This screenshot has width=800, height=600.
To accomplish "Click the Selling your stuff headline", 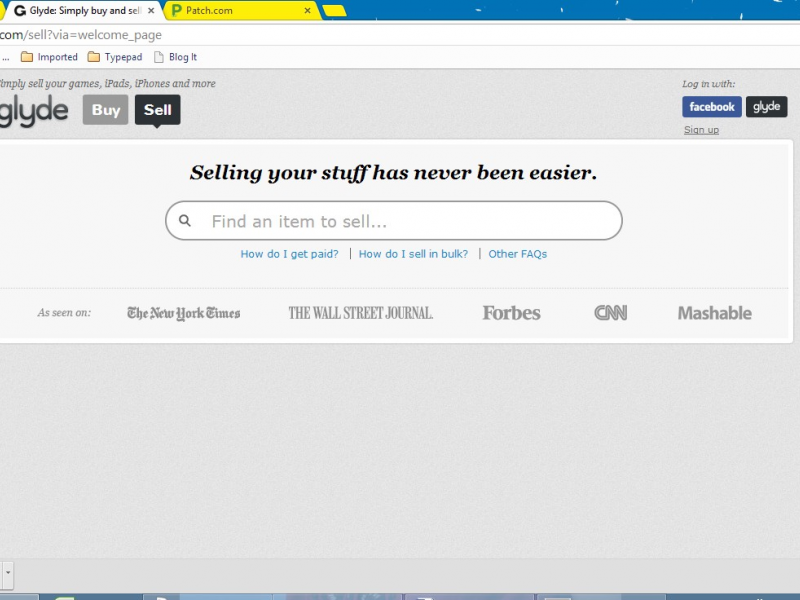I will tap(393, 173).
